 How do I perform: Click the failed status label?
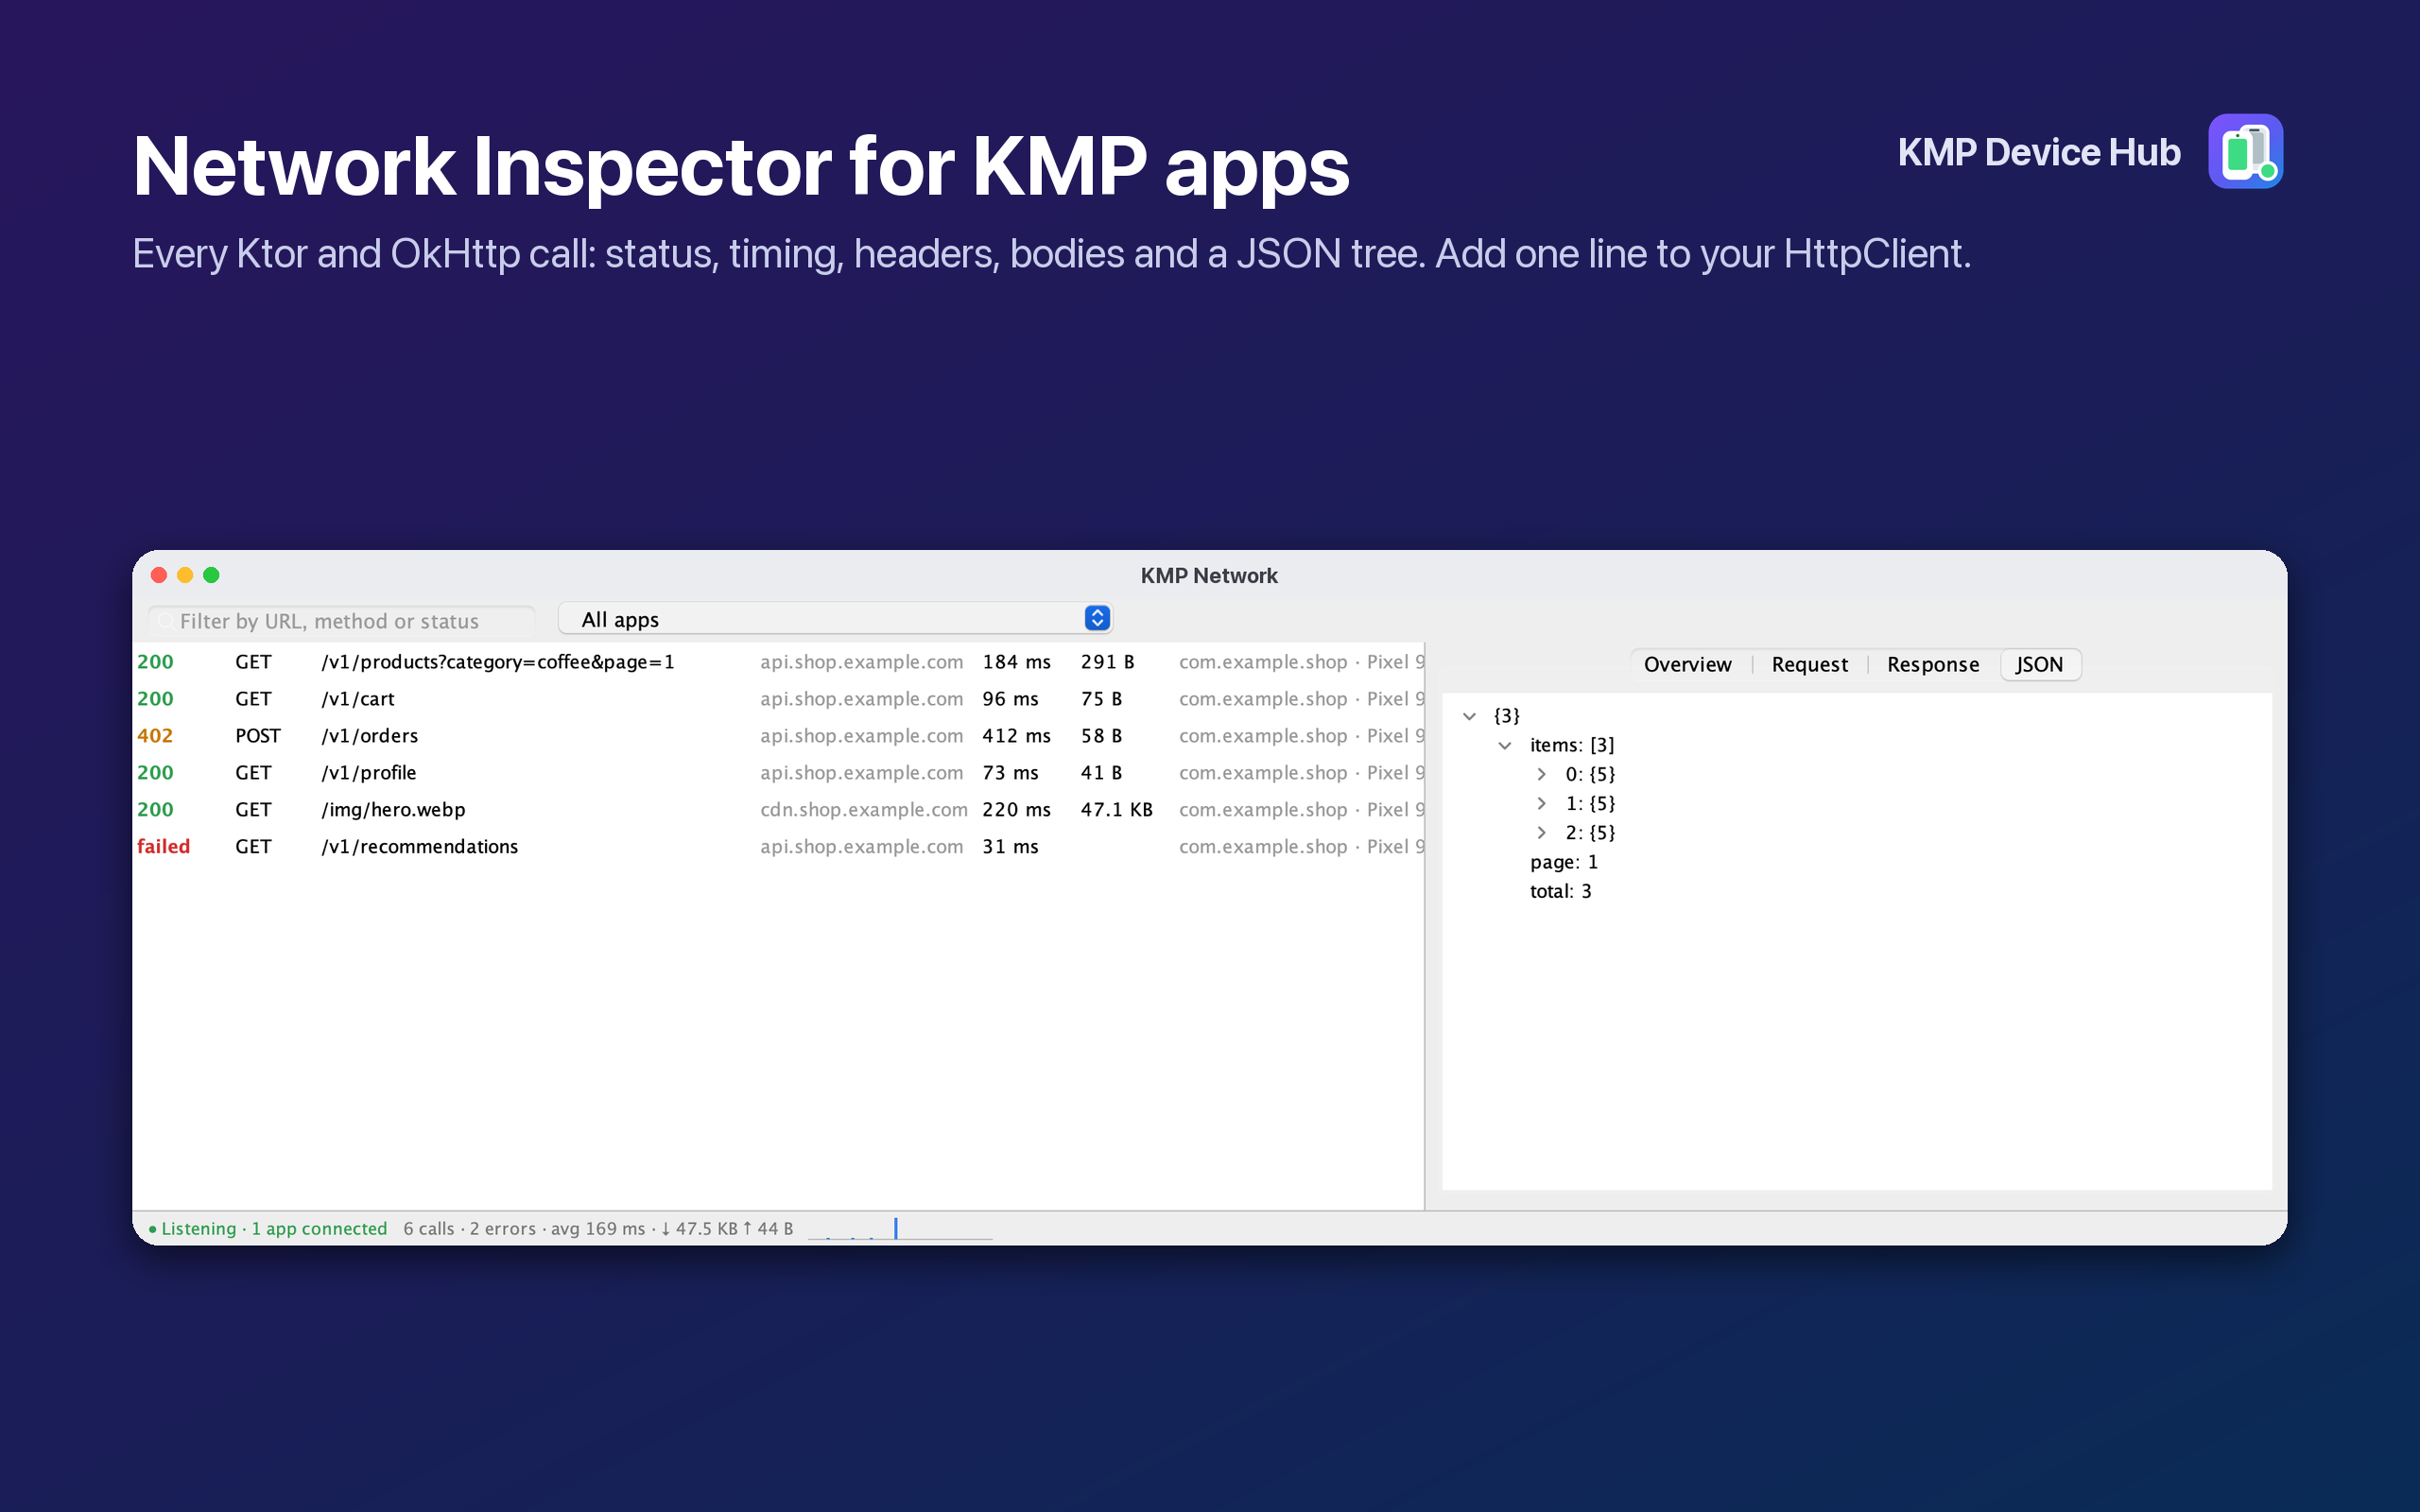[163, 847]
